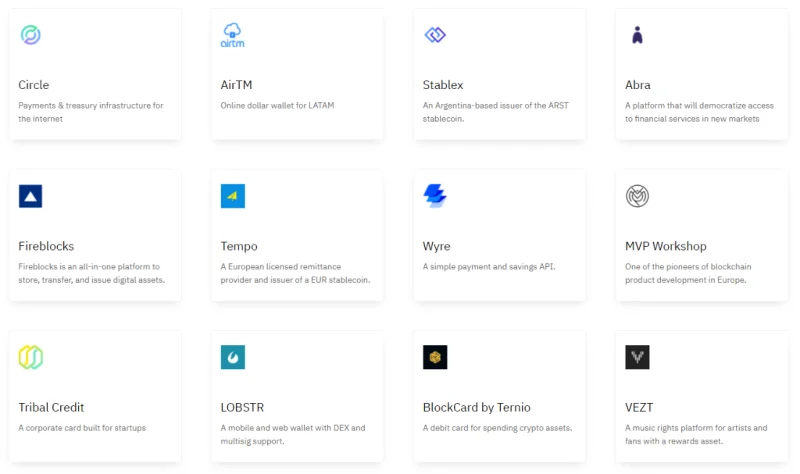Screen dimensions: 800x474
Task: Open the AirTM card title
Action: [236, 85]
